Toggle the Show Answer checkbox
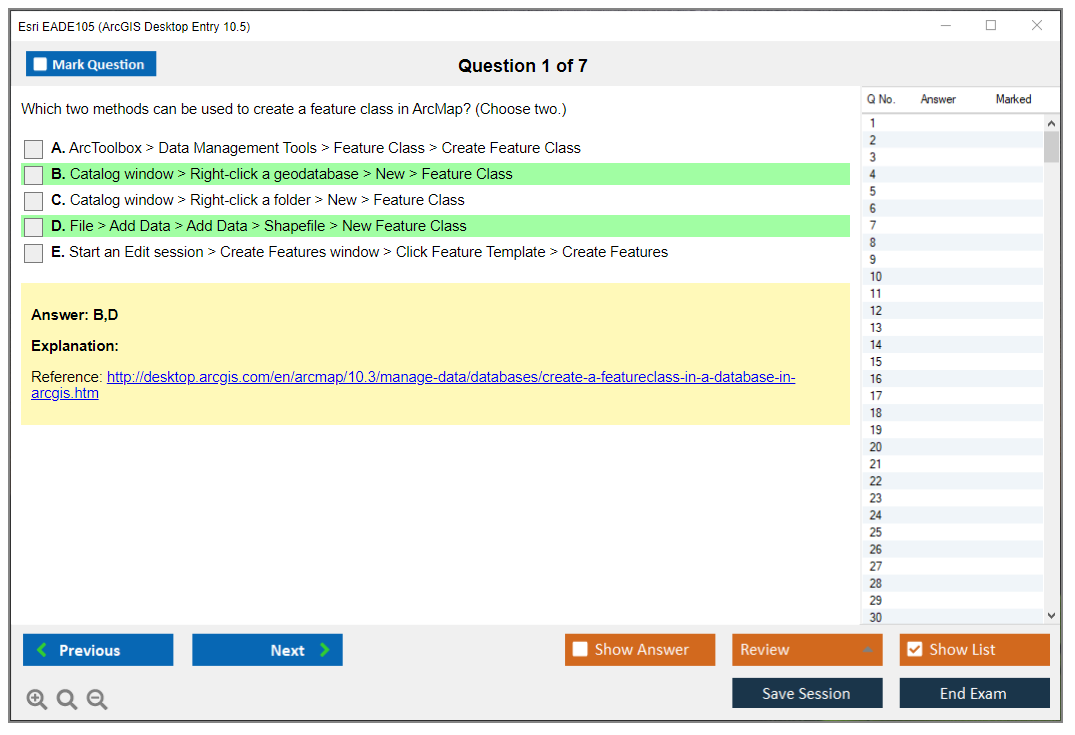 click(x=580, y=650)
